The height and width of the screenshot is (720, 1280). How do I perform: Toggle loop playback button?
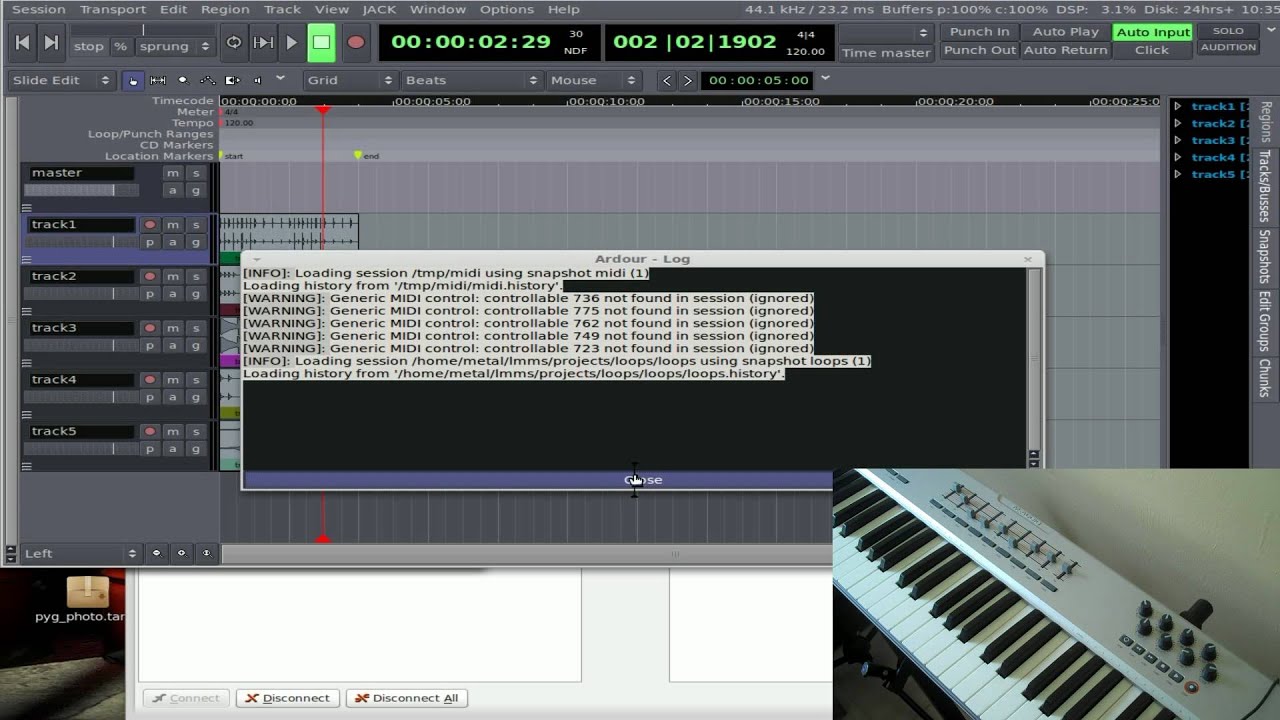click(234, 42)
